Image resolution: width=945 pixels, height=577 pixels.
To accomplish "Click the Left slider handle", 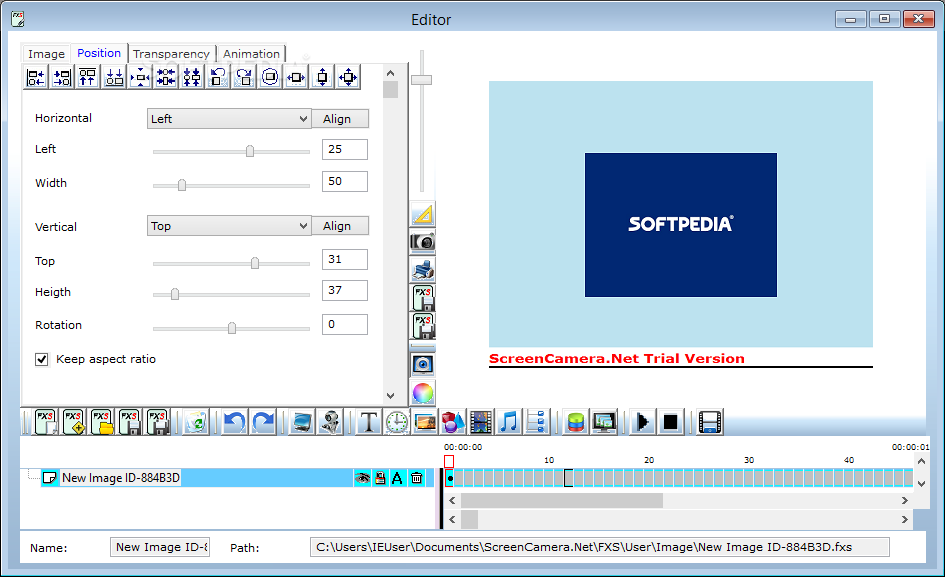I will coord(250,151).
